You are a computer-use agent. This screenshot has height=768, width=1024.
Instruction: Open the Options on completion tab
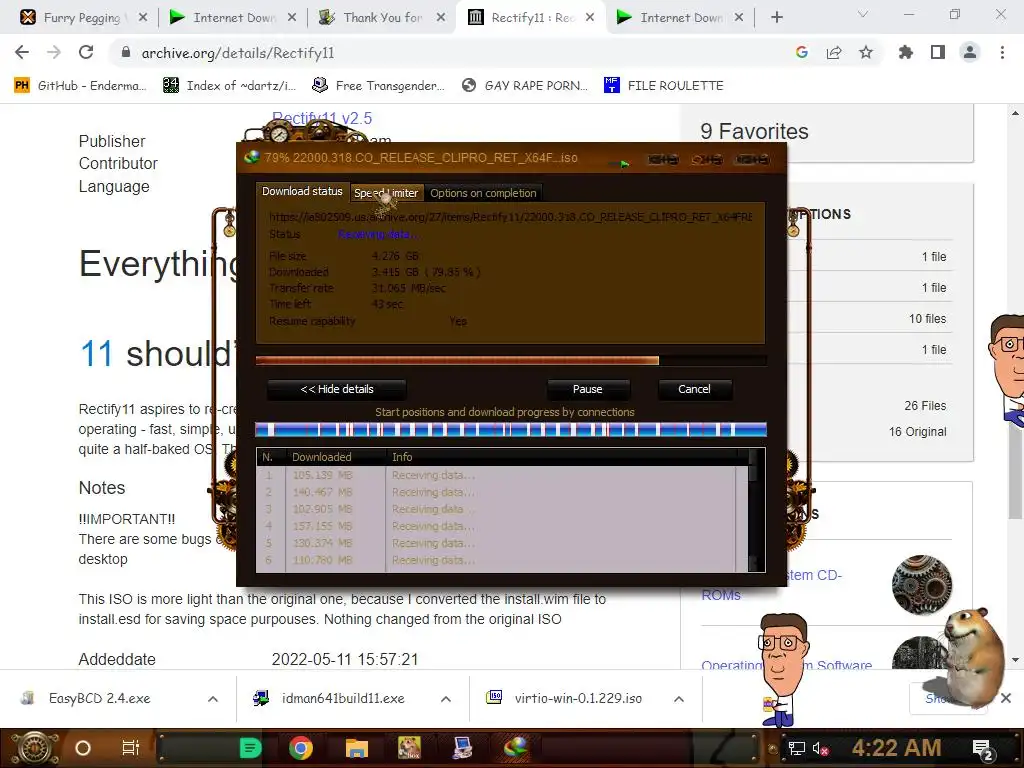coord(483,193)
